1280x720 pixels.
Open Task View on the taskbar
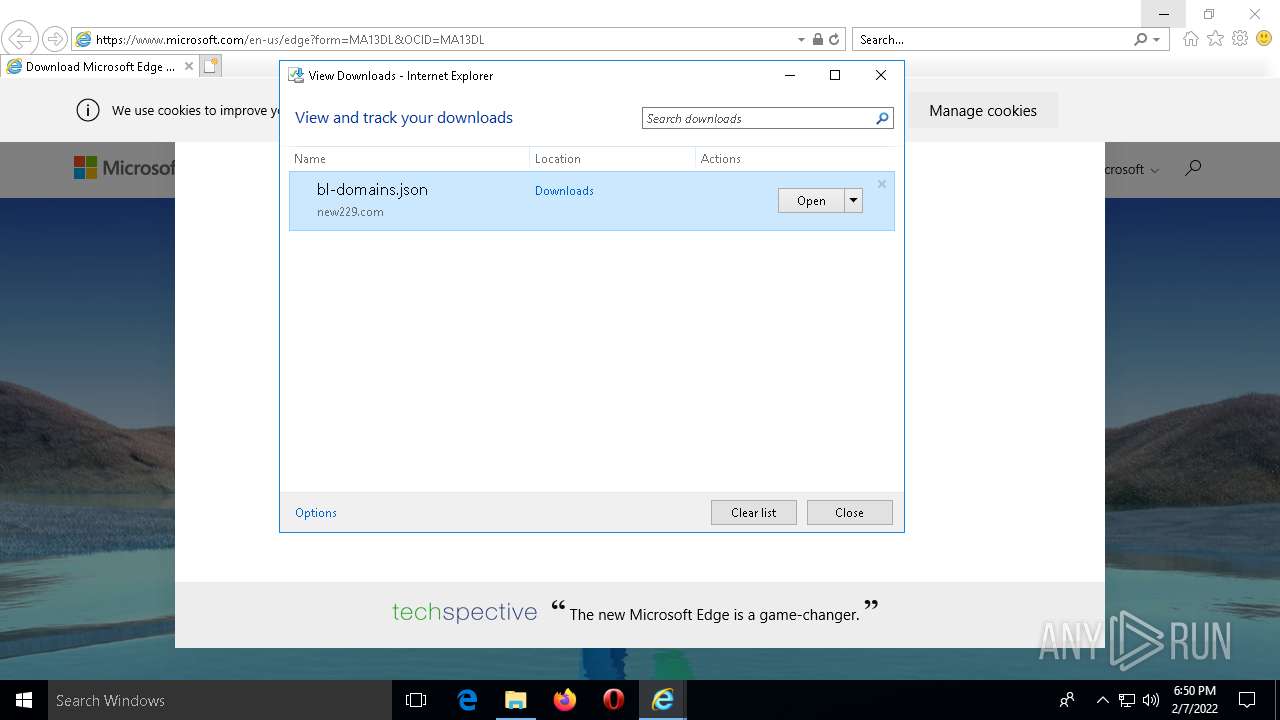(x=416, y=700)
